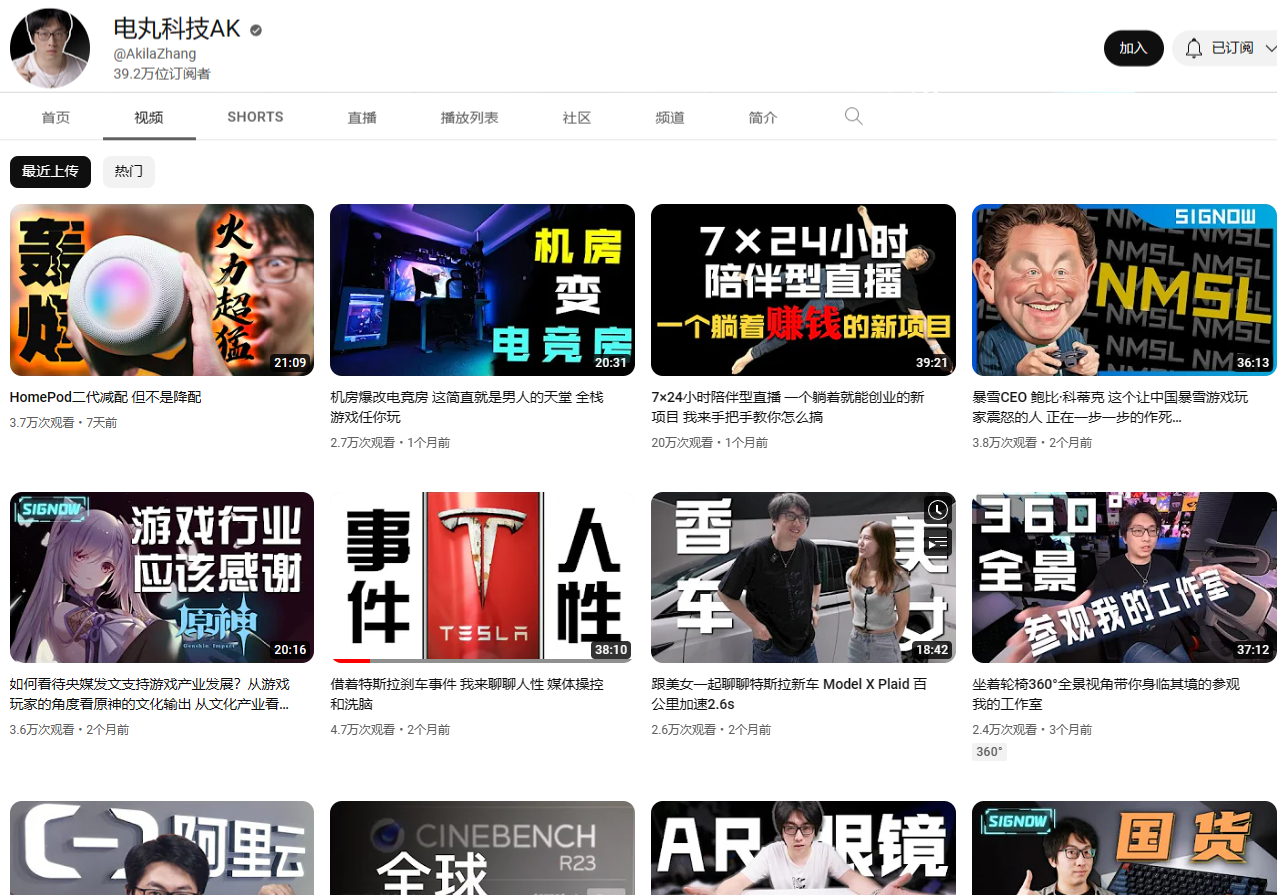Image resolution: width=1277 pixels, height=895 pixels.
Task: Click title 如何看待央媒发文支持游戏产业发展
Action: pos(150,694)
